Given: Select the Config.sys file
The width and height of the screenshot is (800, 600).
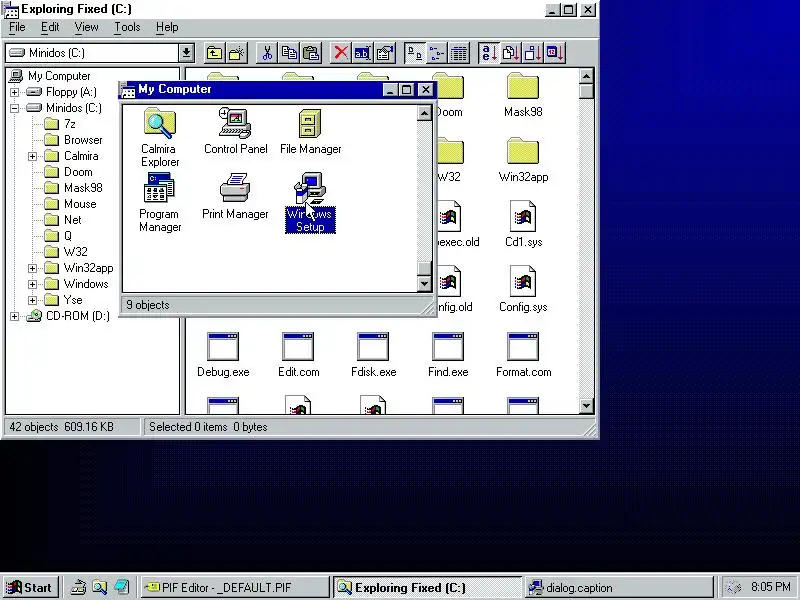Looking at the screenshot, I should 523,289.
